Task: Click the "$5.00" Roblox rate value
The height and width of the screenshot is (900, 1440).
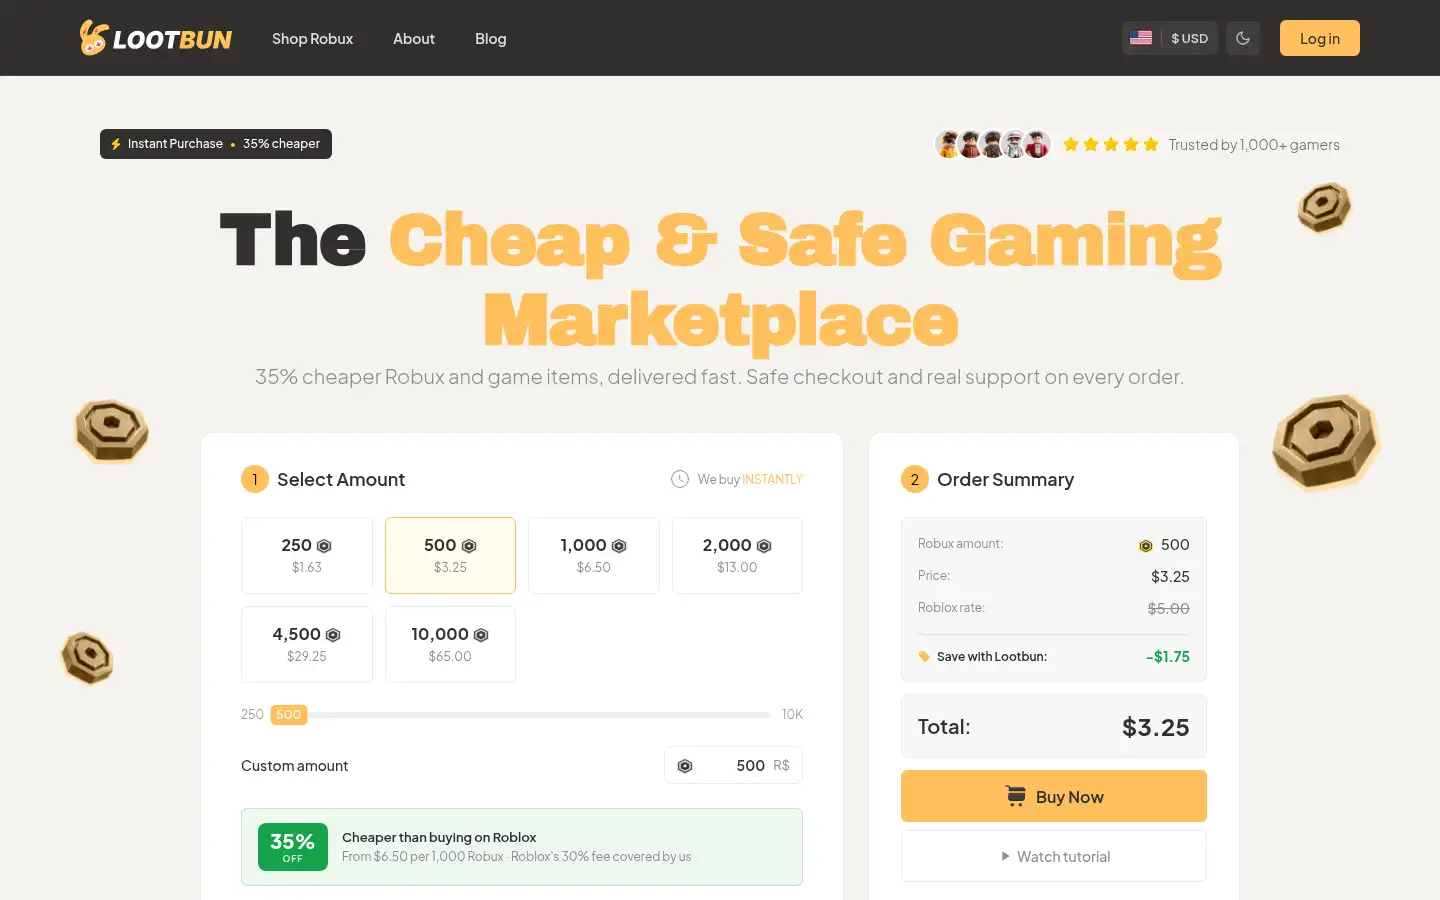Action: pyautogui.click(x=1168, y=608)
